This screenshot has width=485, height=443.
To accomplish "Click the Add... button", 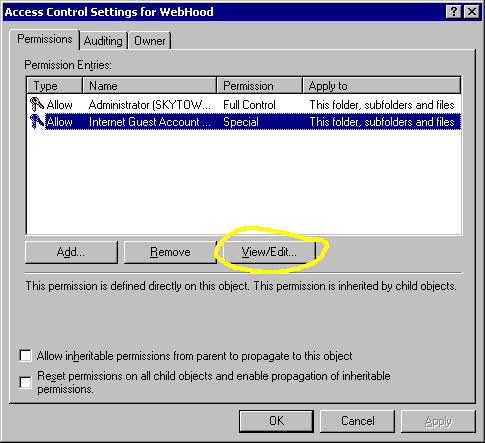I will point(71,252).
